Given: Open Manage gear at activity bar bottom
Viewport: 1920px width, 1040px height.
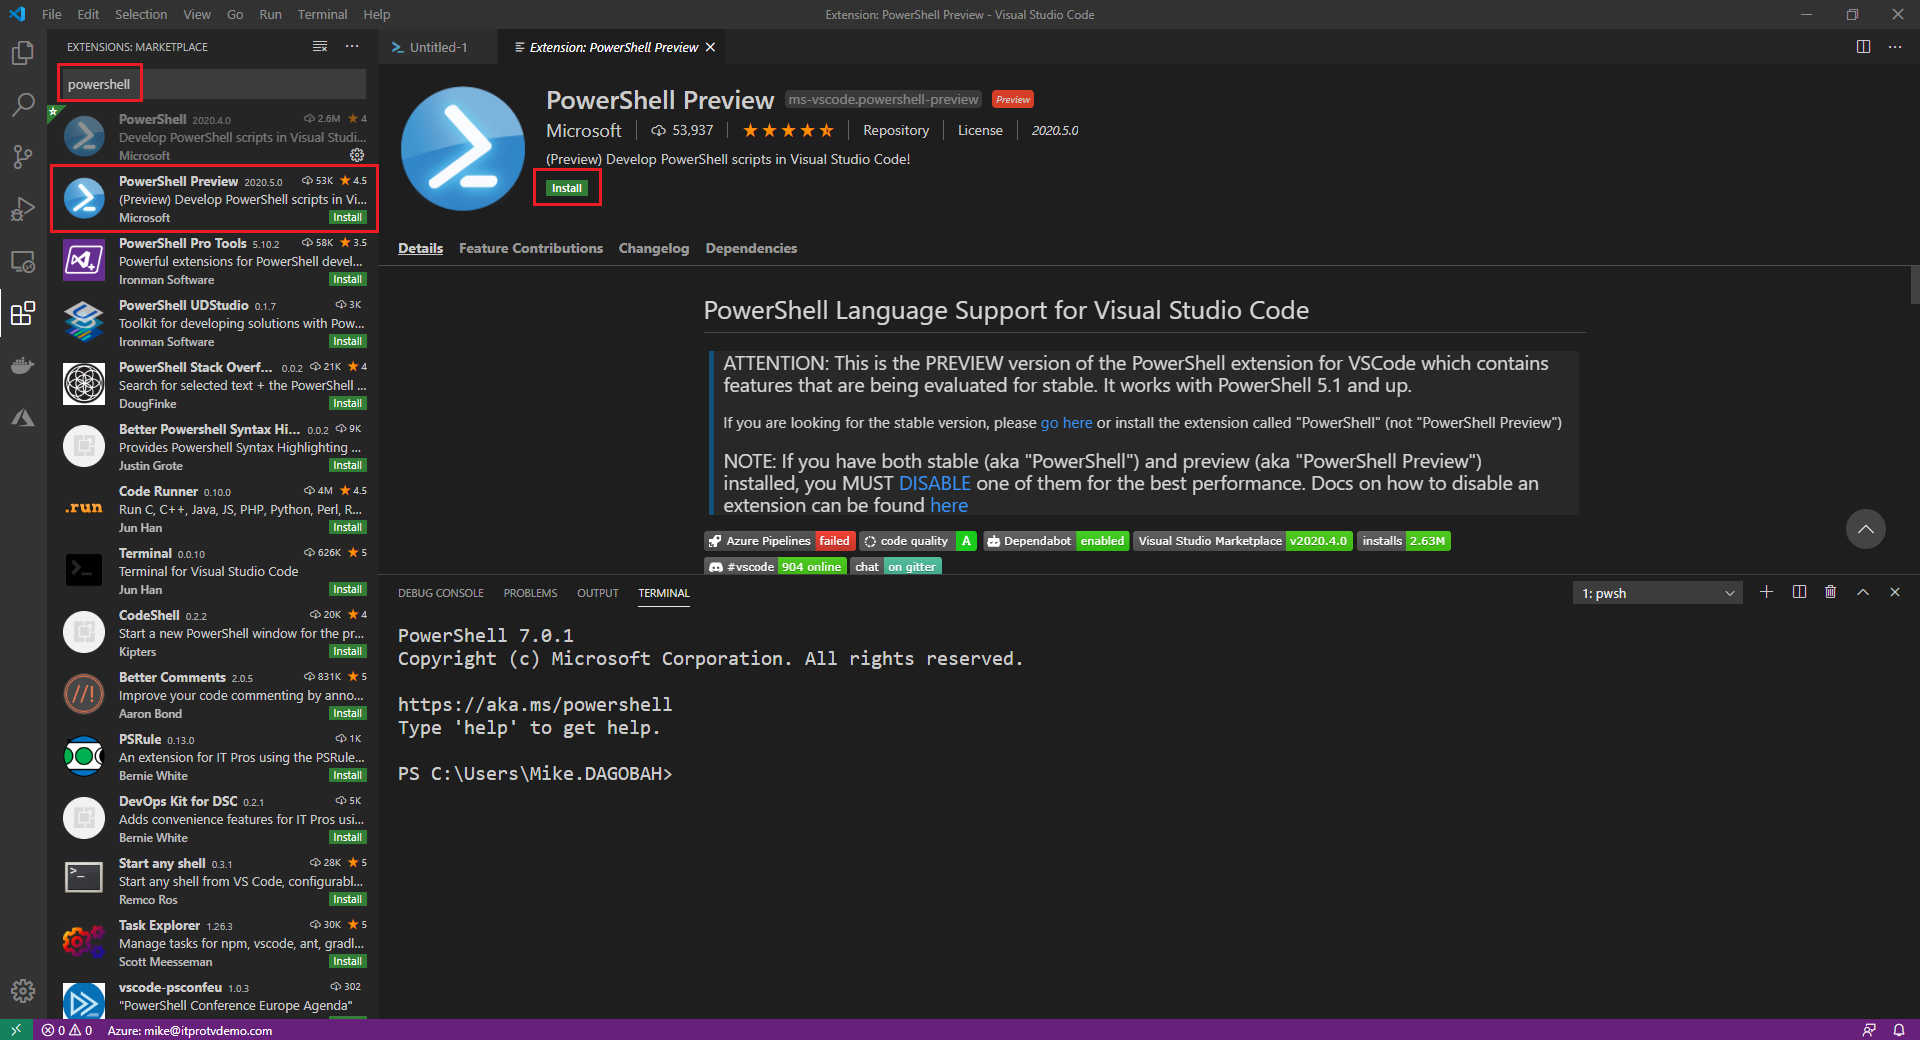Looking at the screenshot, I should (x=23, y=991).
